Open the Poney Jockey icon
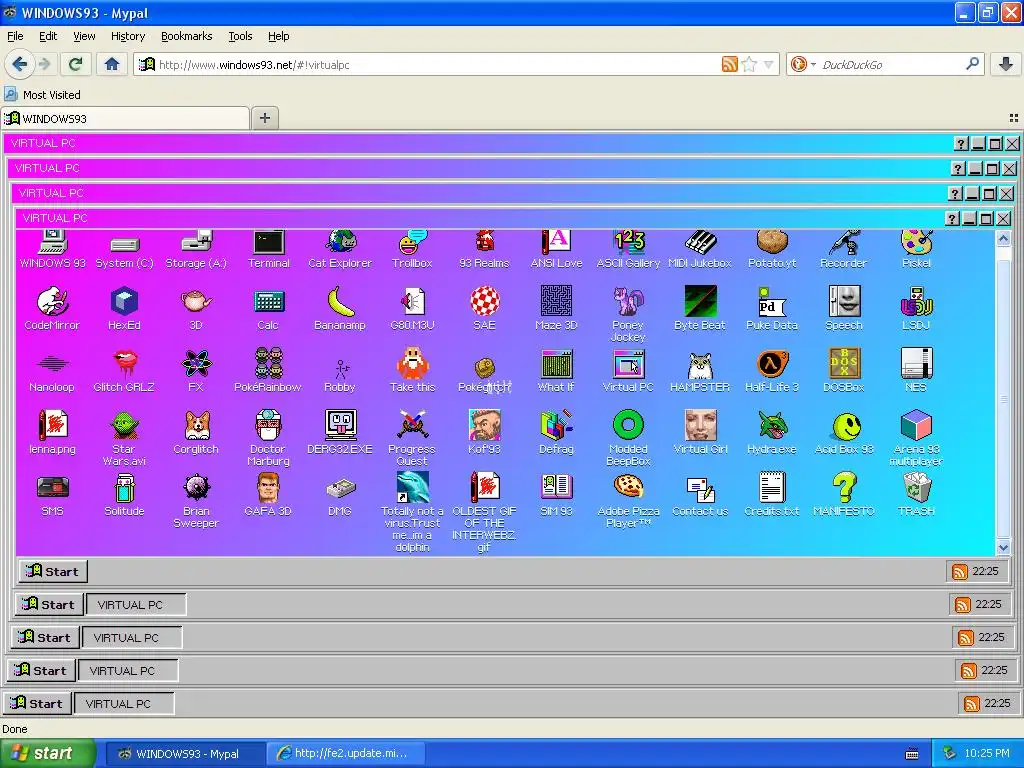Image resolution: width=1024 pixels, height=768 pixels. (x=628, y=313)
